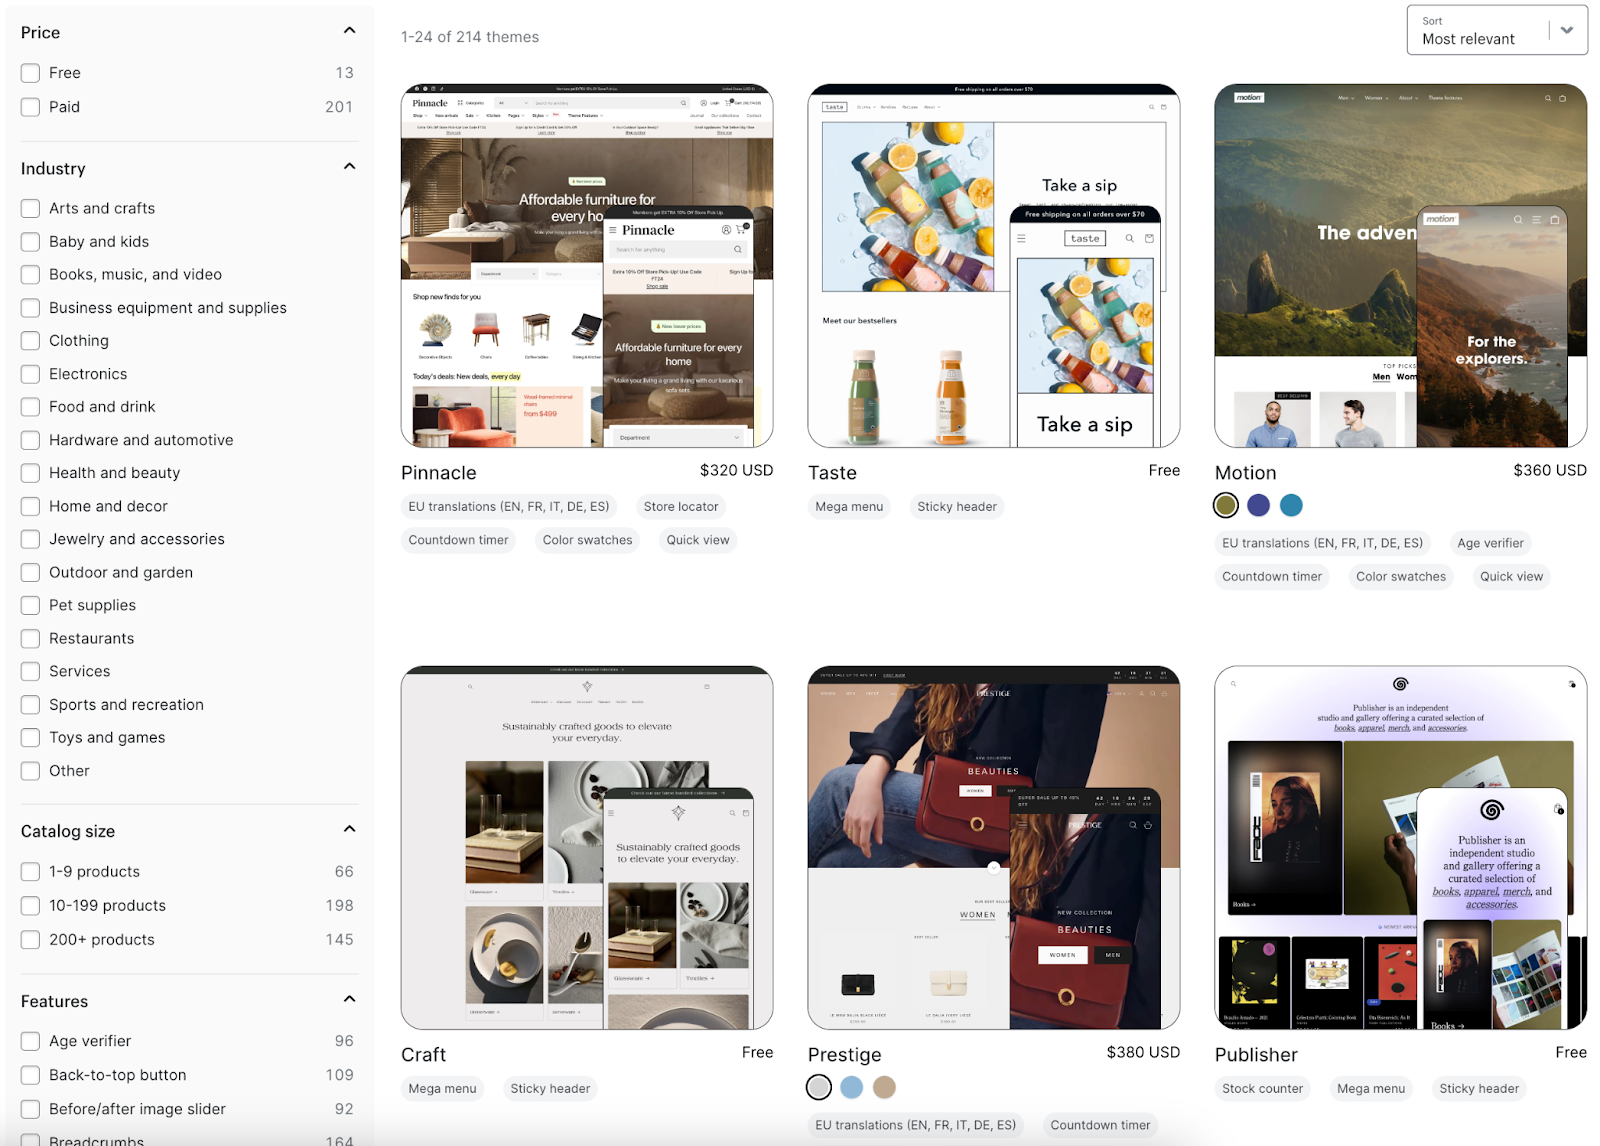Select Motion's dark blue color swatch
Screen dimensions: 1600x1146
pyautogui.click(x=1259, y=505)
